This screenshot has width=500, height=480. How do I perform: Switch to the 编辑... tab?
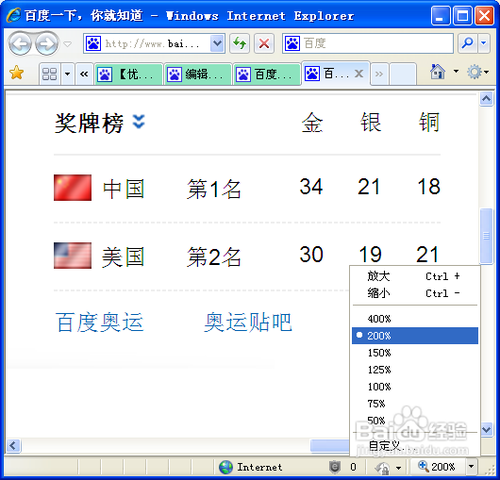coord(198,74)
